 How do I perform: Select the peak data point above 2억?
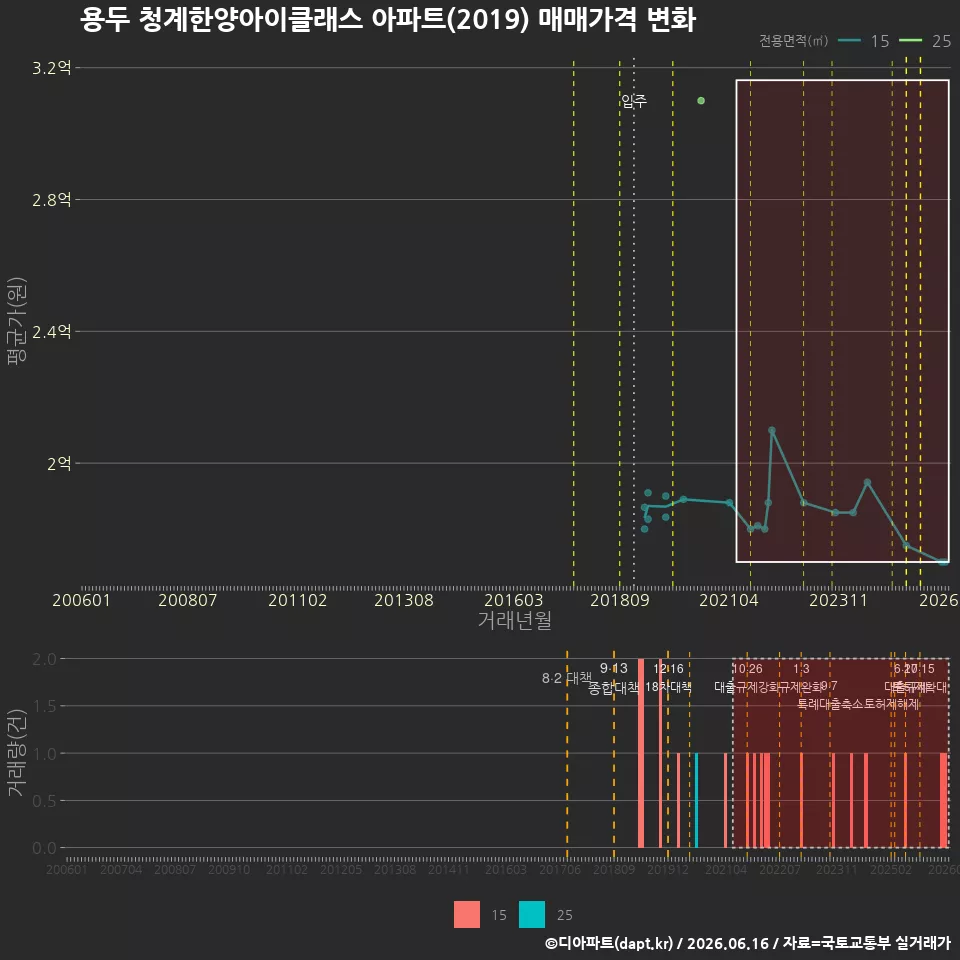pos(772,430)
